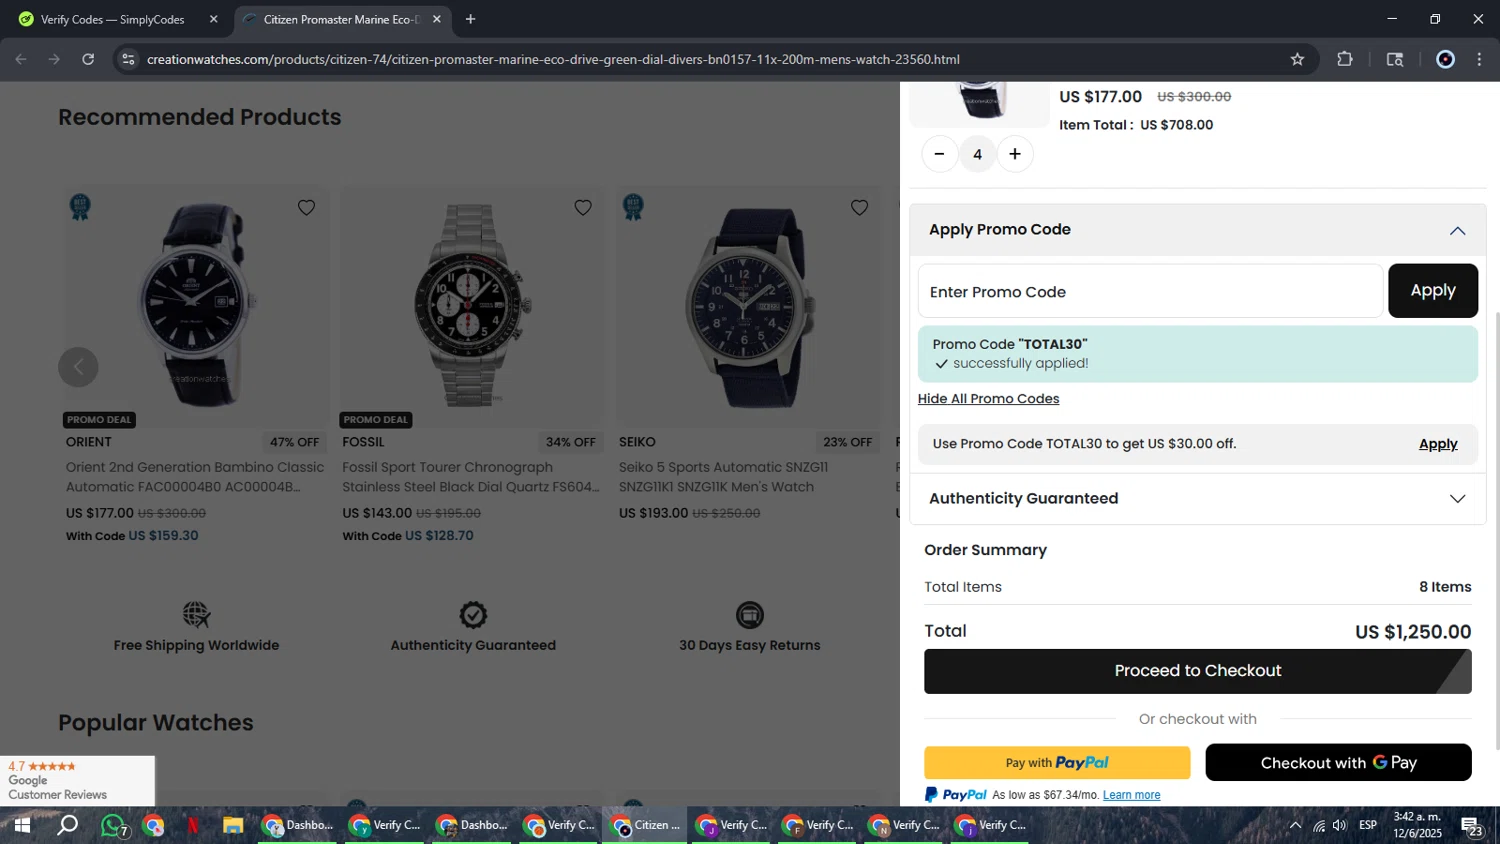This screenshot has height=844, width=1500.
Task: Open volume control in tray
Action: tap(1340, 825)
